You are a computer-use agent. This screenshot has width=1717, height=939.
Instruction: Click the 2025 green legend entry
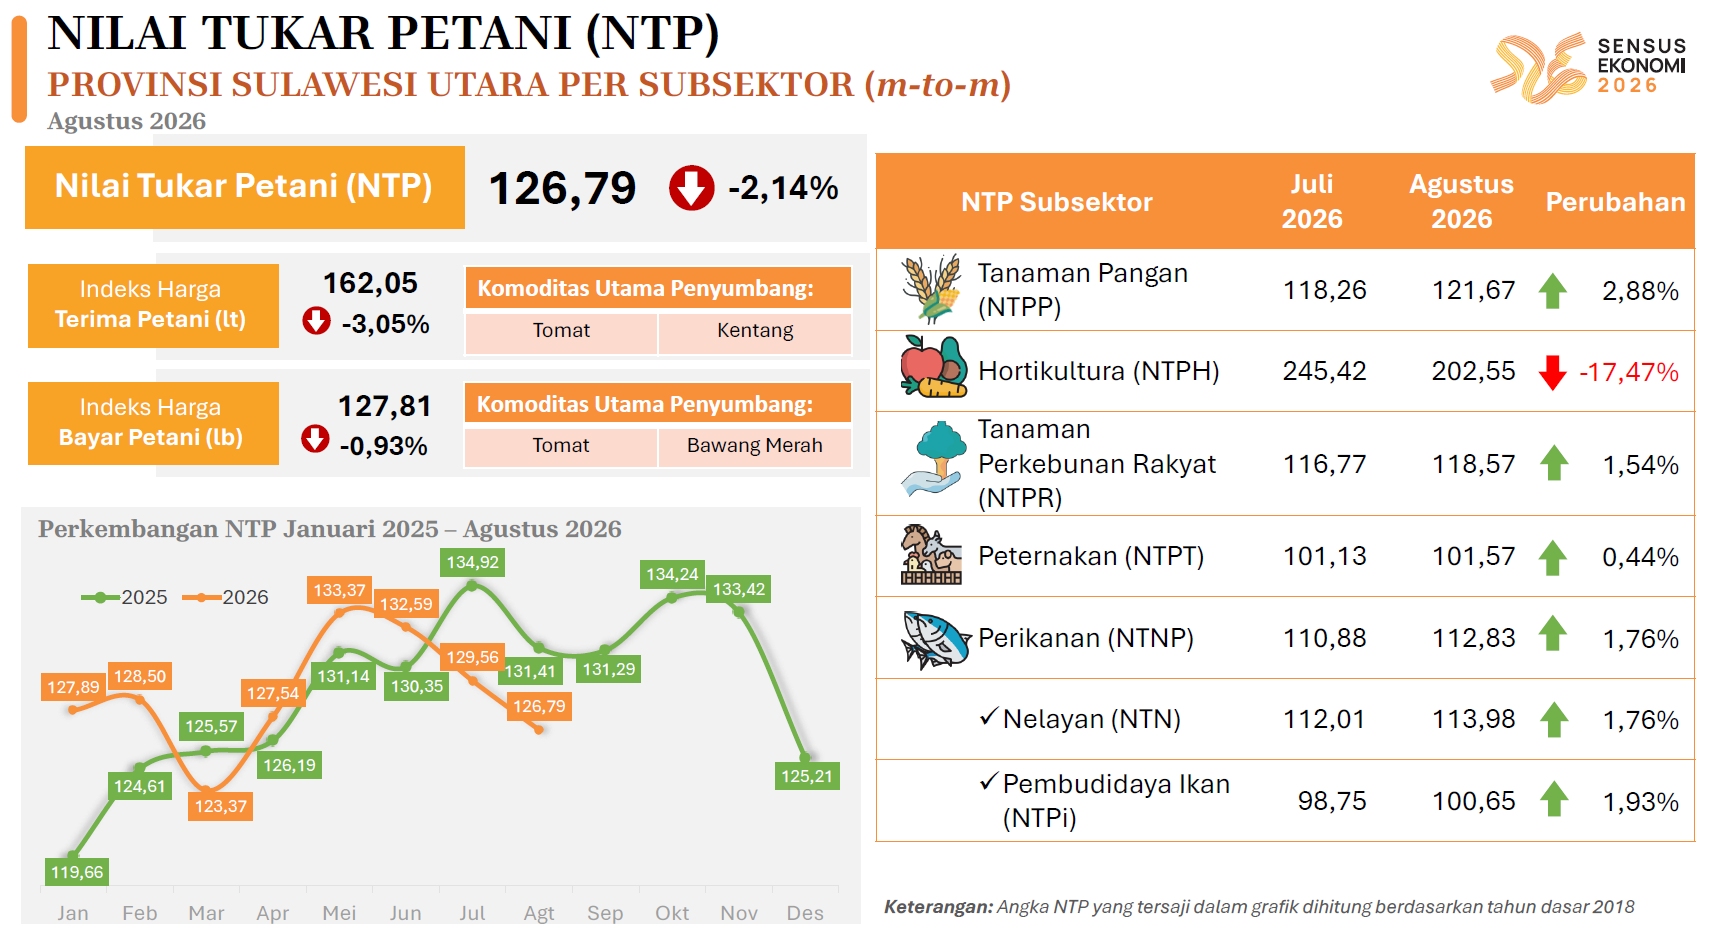[x=124, y=597]
